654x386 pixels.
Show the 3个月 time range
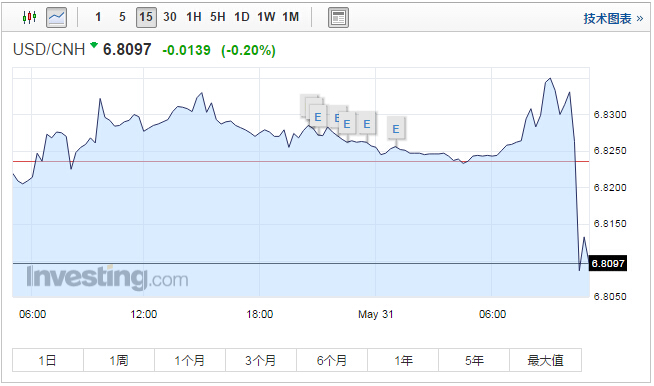click(x=261, y=360)
